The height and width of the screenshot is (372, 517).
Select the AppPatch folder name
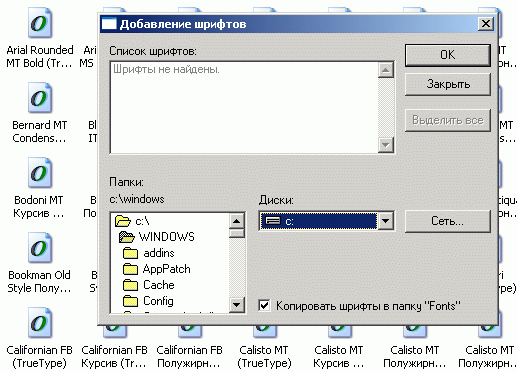(x=167, y=269)
